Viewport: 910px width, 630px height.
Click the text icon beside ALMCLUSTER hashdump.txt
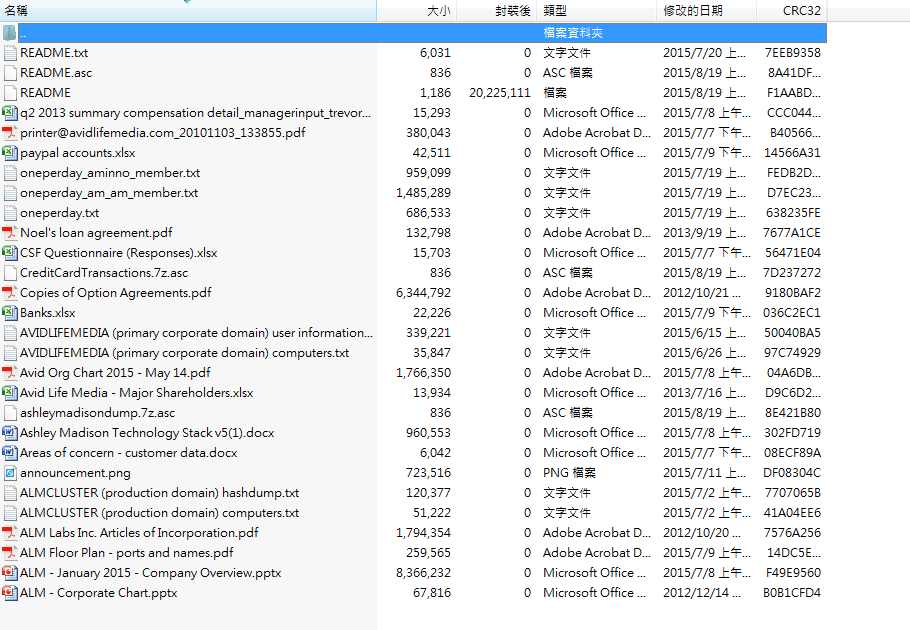(x=10, y=493)
